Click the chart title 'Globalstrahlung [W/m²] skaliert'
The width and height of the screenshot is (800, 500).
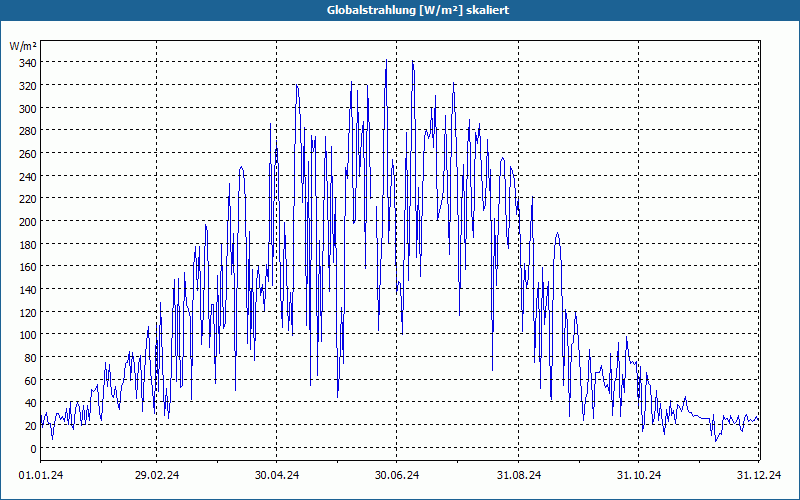click(418, 10)
